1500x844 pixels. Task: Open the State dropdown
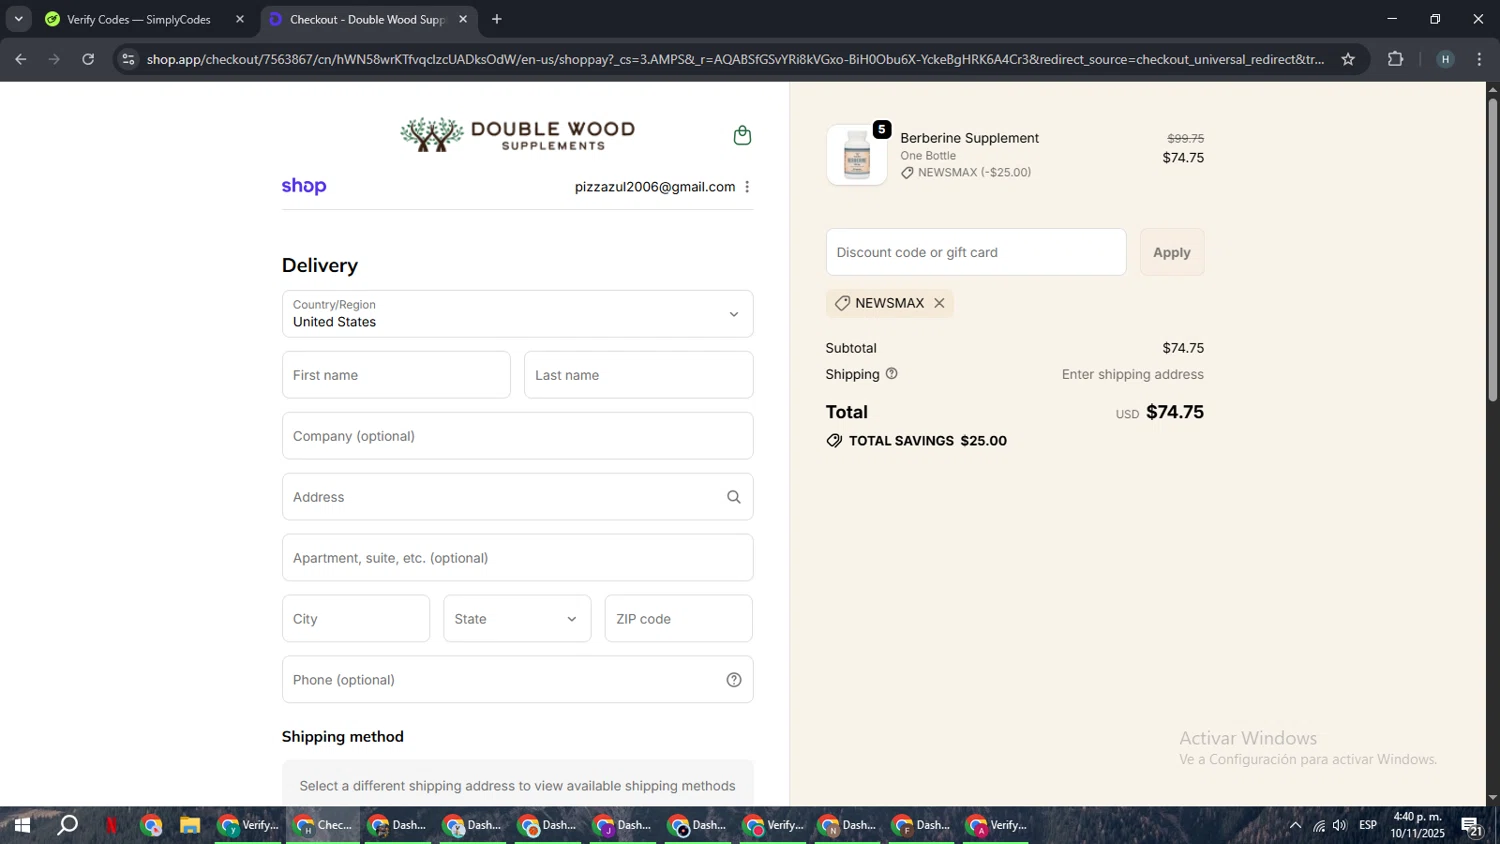517,619
